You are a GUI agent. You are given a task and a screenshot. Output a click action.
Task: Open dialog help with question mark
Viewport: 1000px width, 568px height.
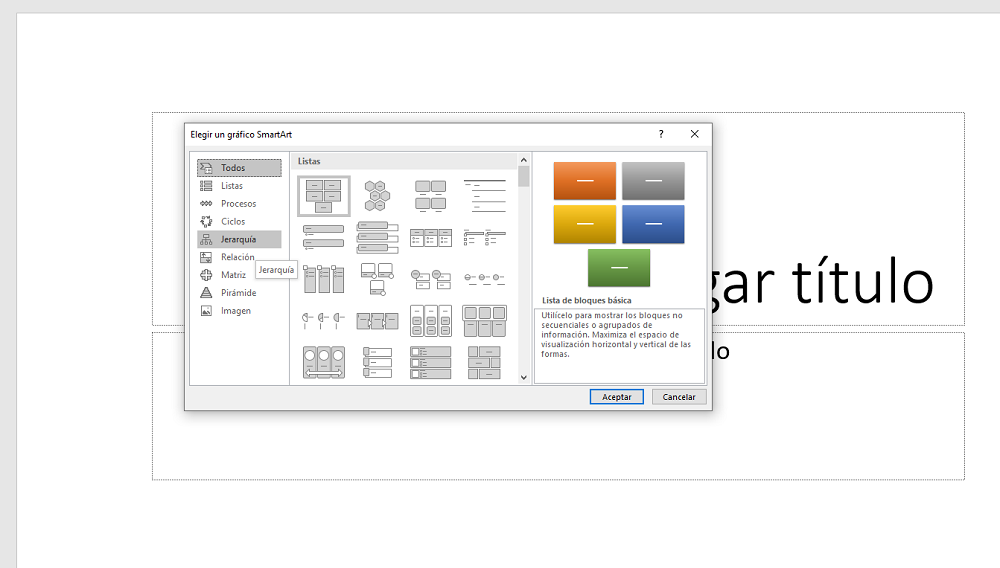pyautogui.click(x=660, y=134)
